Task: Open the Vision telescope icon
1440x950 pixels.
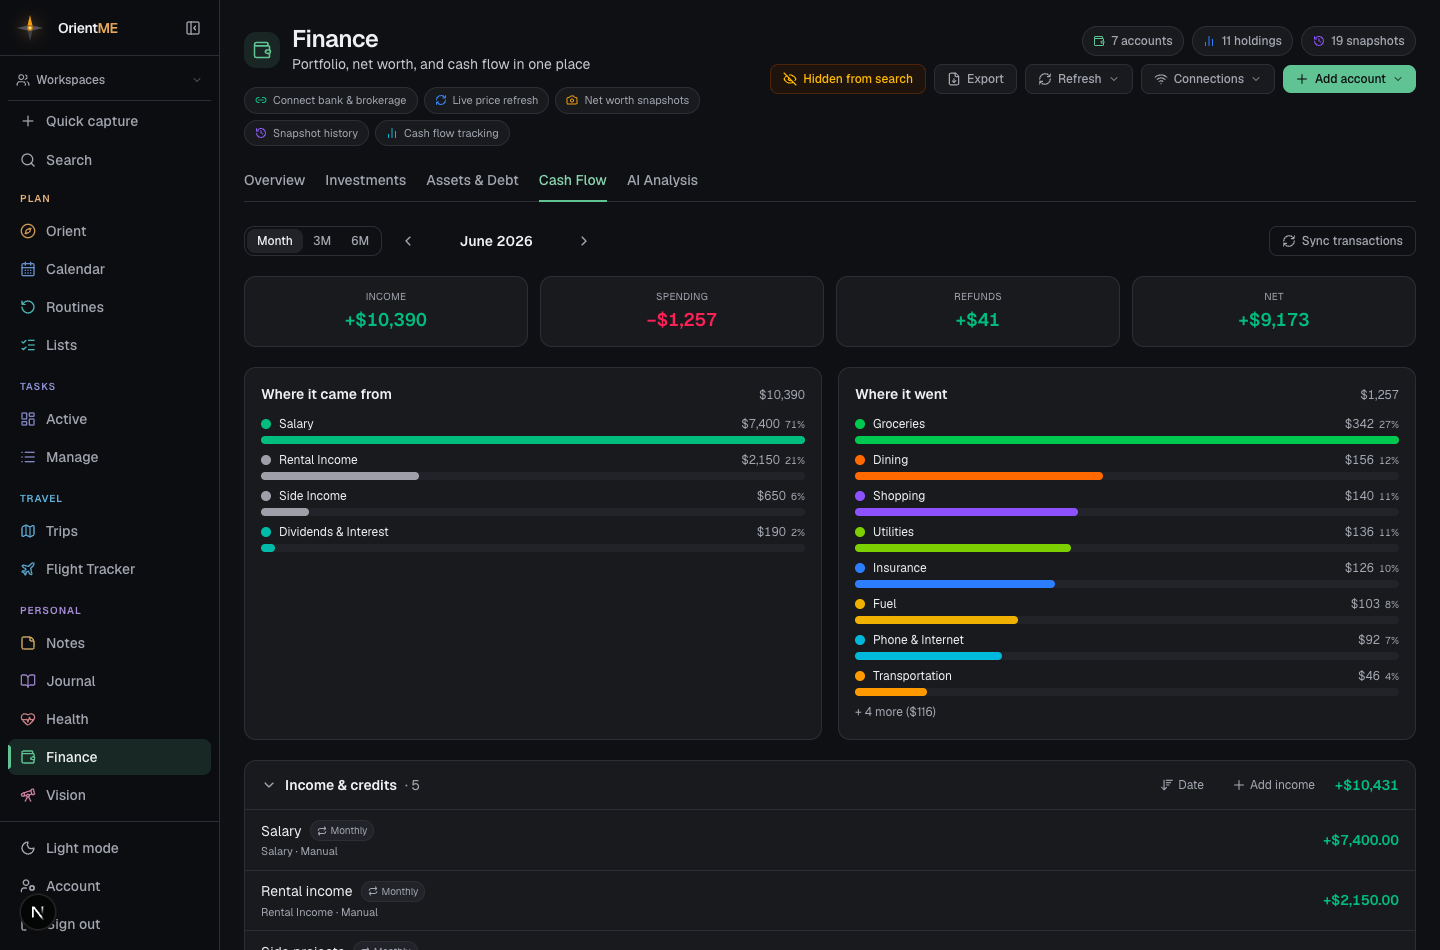Action: (x=28, y=795)
